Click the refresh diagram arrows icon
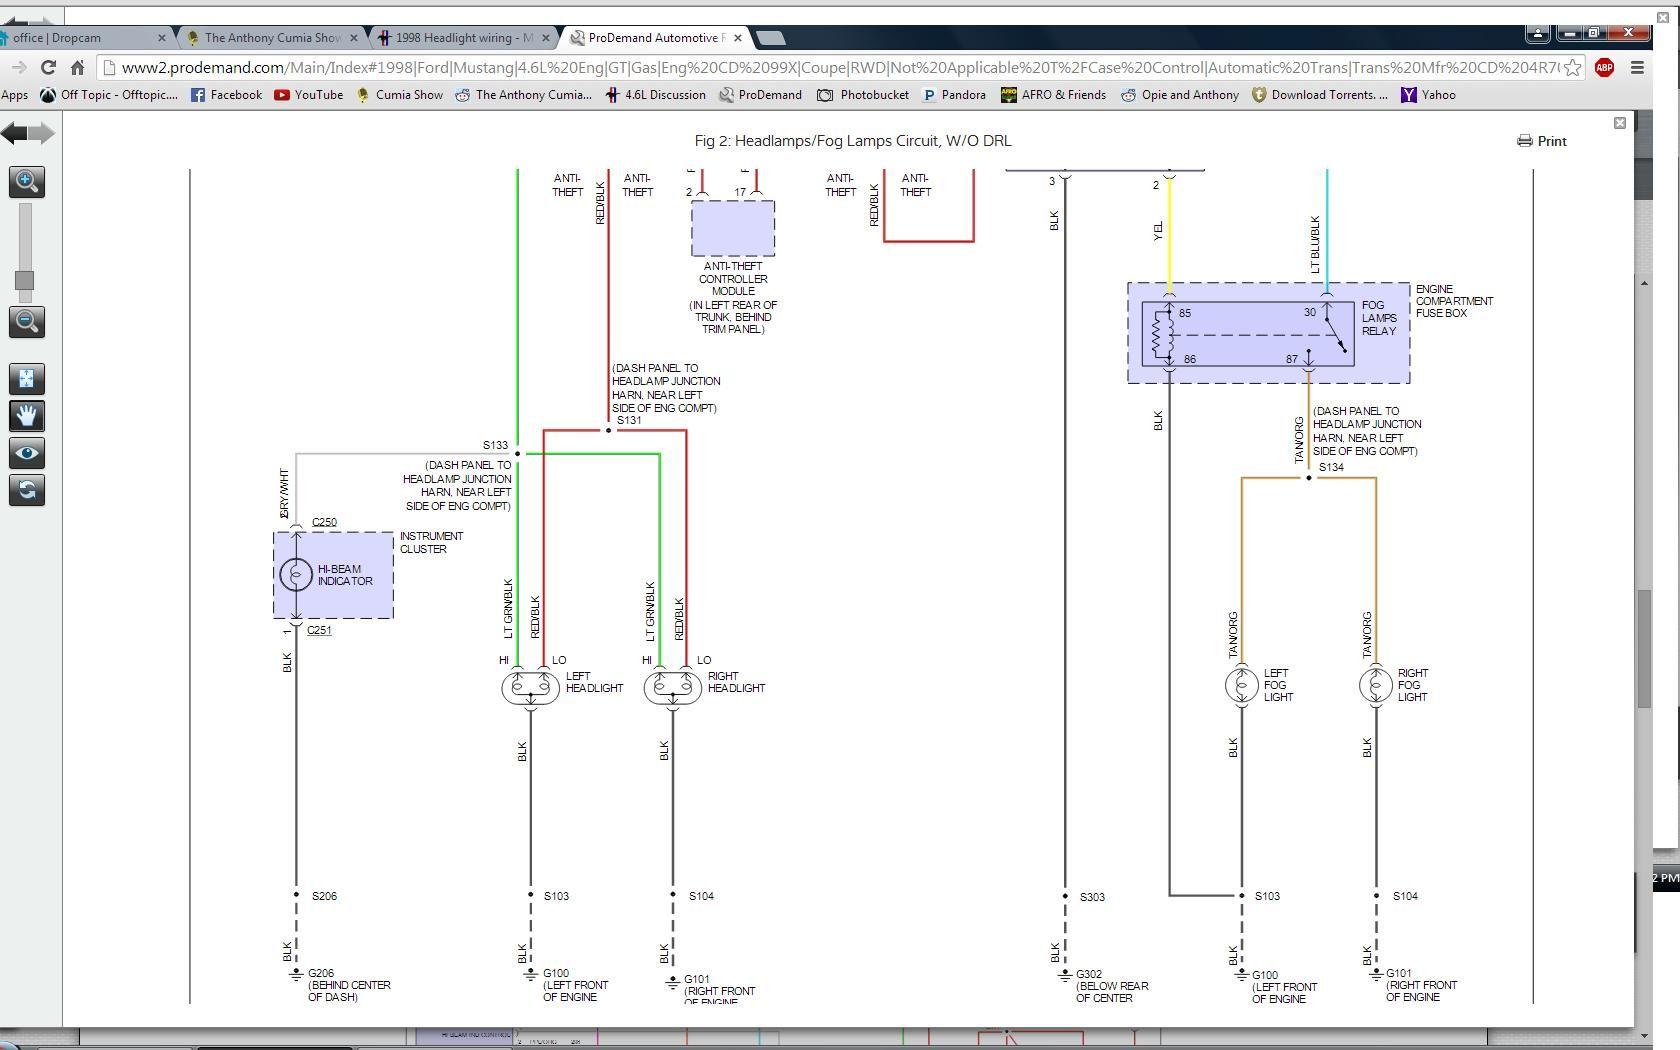The image size is (1680, 1050). (27, 490)
